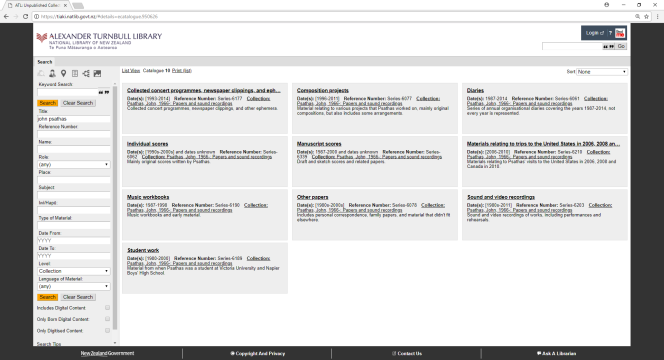Click the greyed first icon in sidebar toolbar
Viewport: 664px width, 360px height.
(41, 73)
